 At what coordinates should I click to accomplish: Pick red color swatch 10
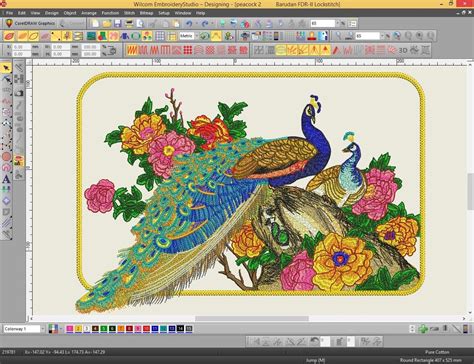coord(146,329)
